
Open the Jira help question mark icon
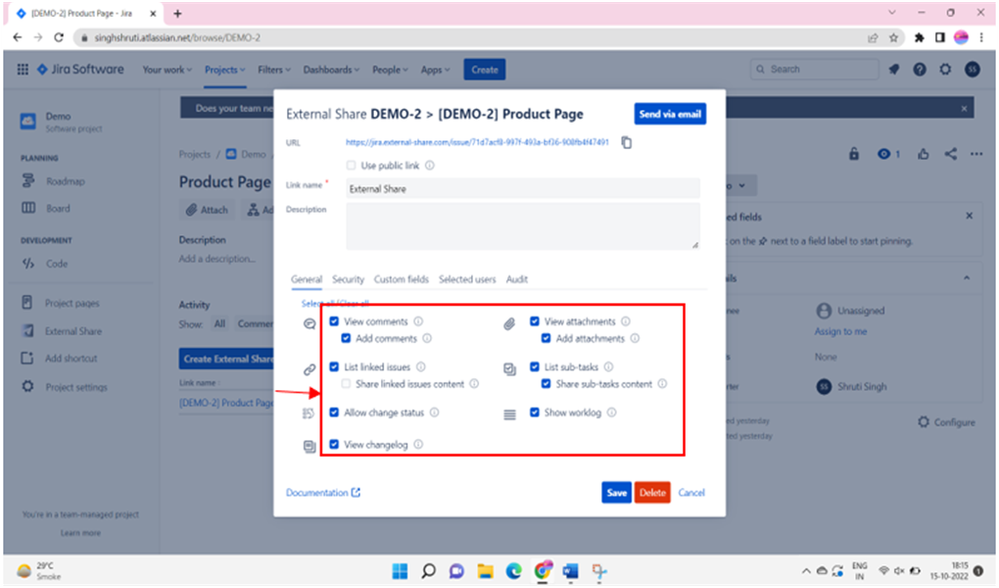pos(919,69)
